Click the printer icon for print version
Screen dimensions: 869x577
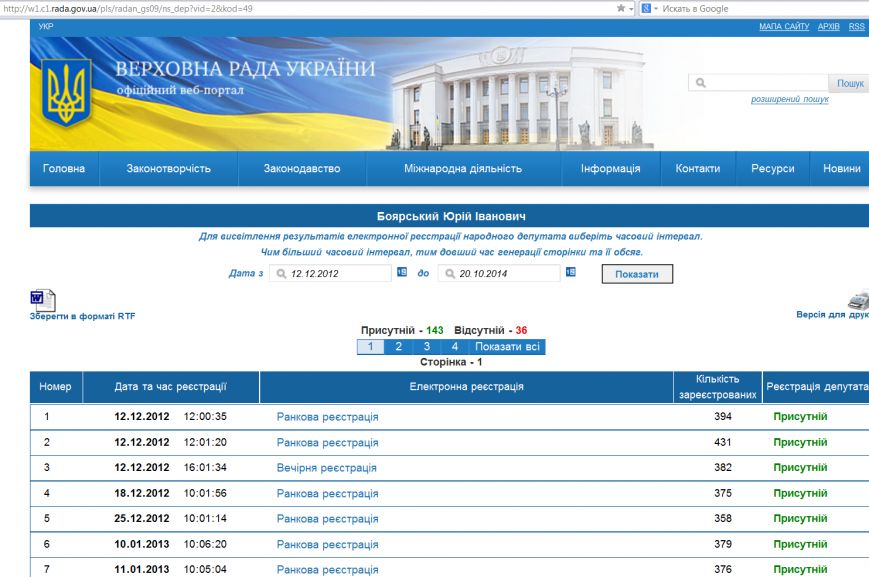point(858,300)
